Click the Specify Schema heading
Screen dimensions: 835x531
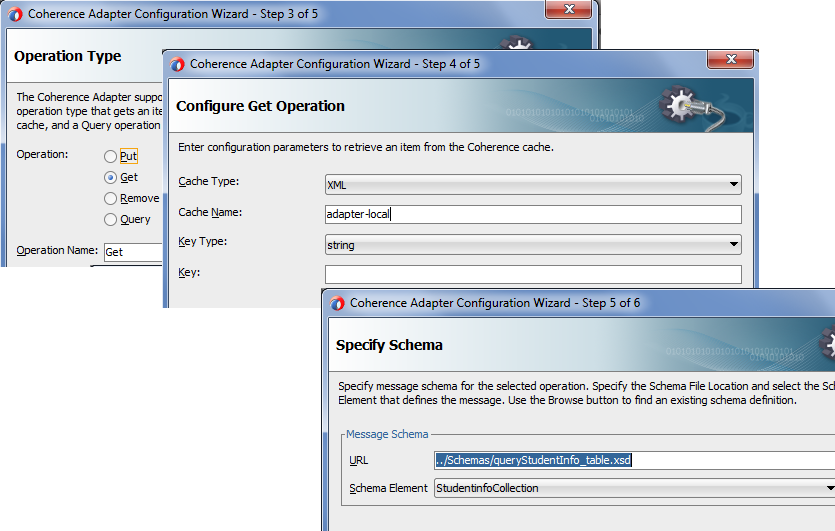pyautogui.click(x=389, y=345)
